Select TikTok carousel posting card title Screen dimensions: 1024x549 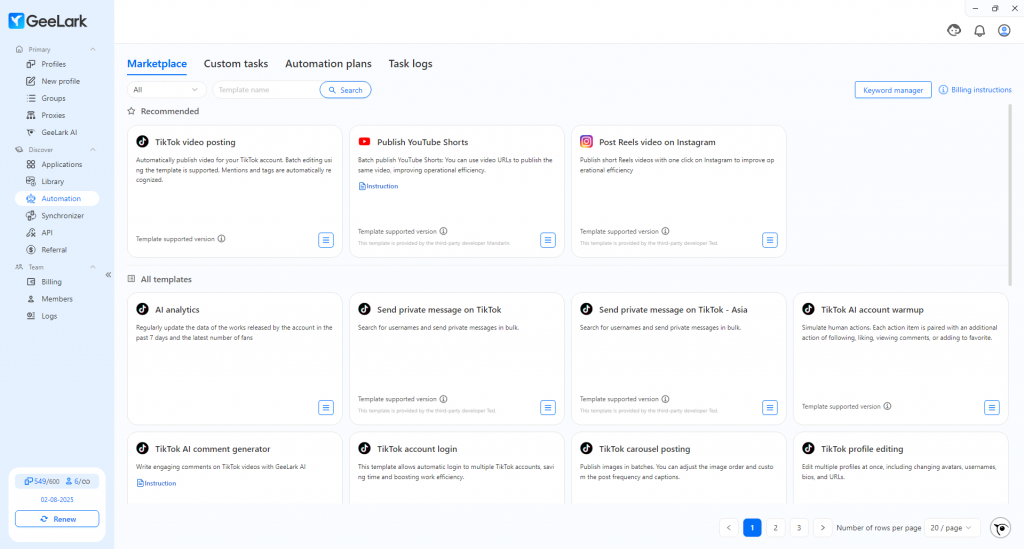(x=645, y=449)
